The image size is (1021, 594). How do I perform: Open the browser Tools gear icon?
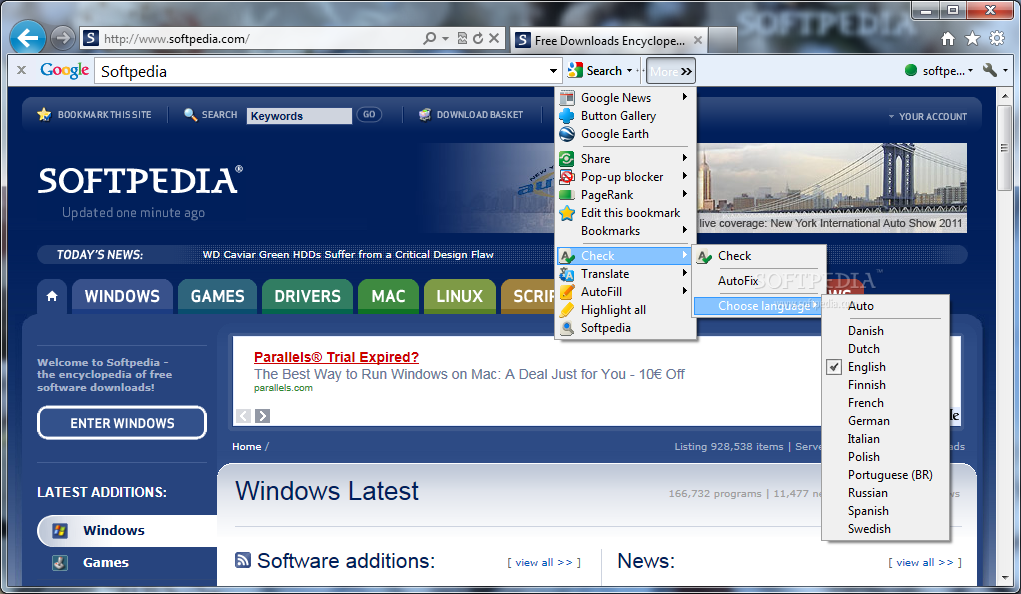click(997, 38)
